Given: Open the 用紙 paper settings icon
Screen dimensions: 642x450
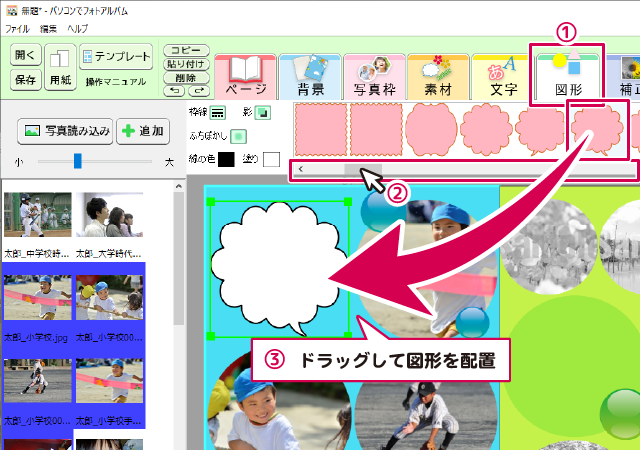Looking at the screenshot, I should (60, 67).
